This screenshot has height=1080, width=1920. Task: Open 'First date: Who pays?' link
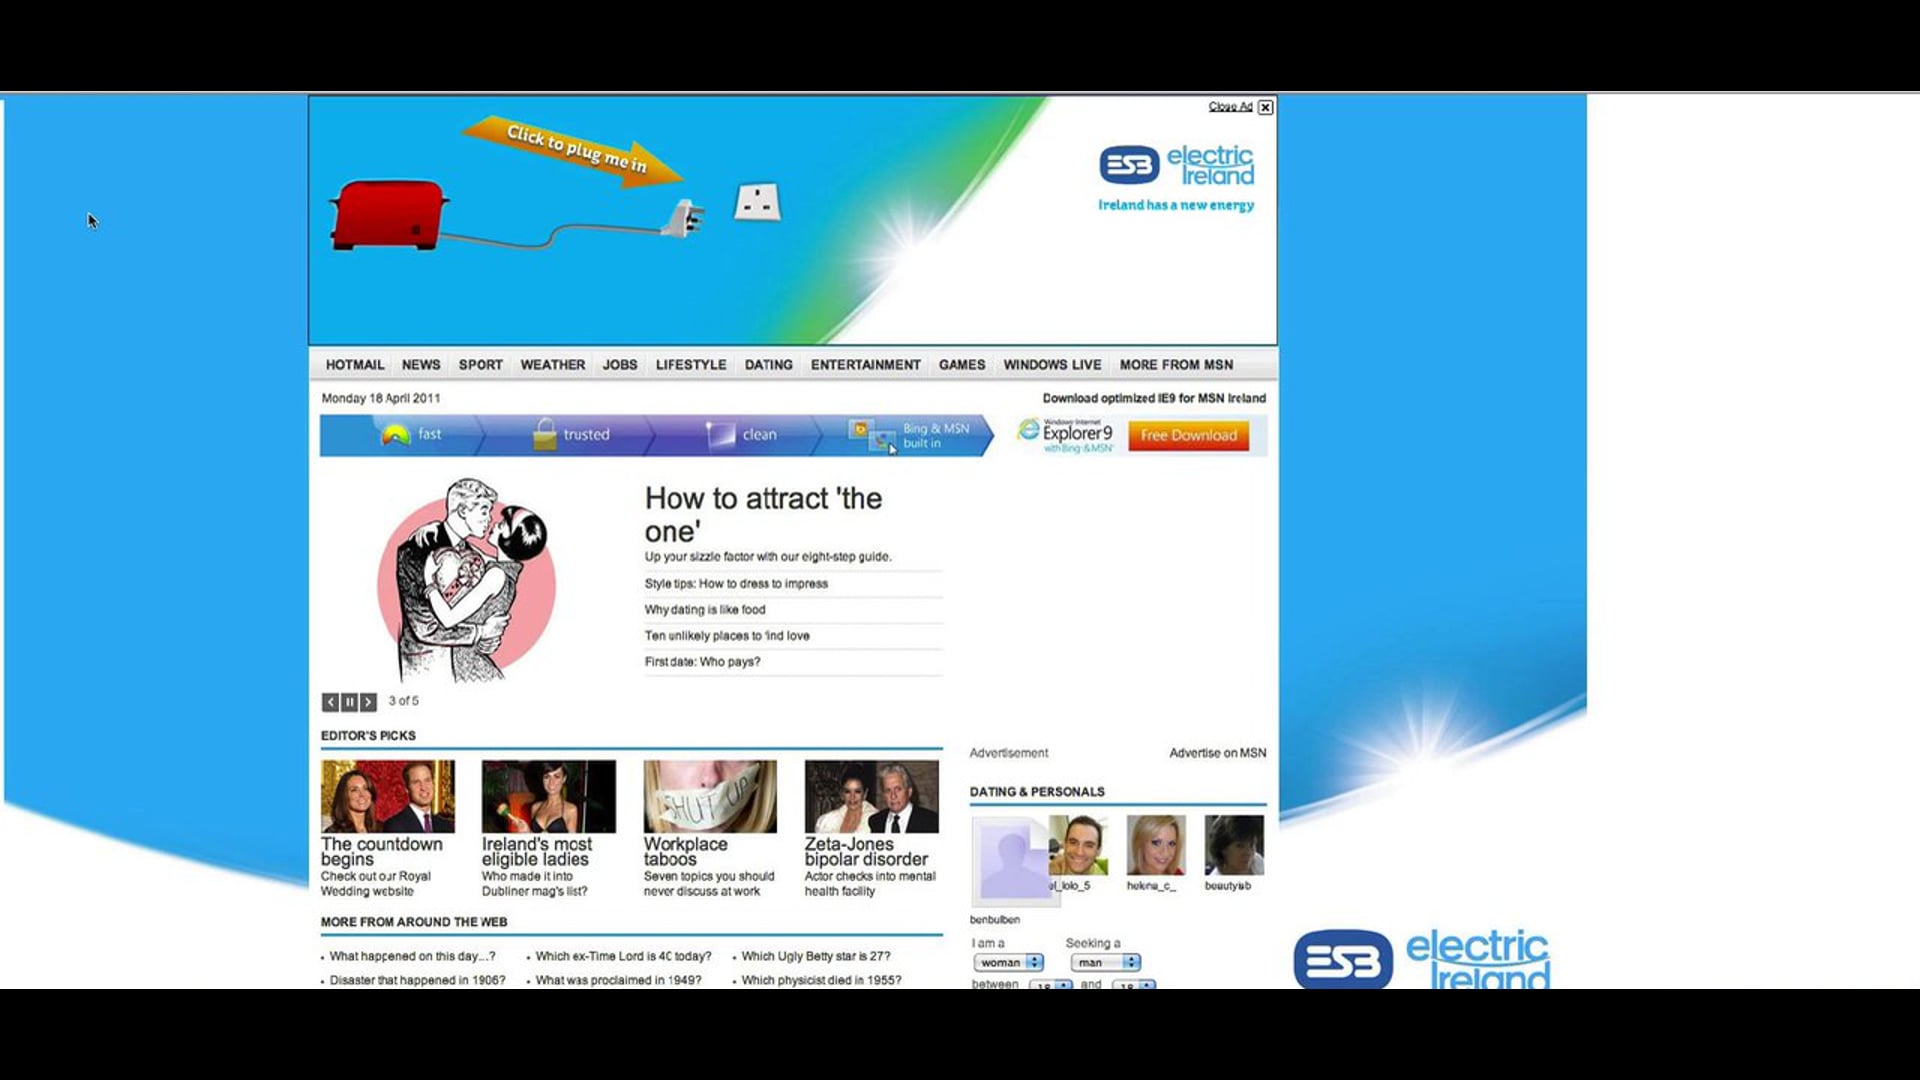(702, 662)
